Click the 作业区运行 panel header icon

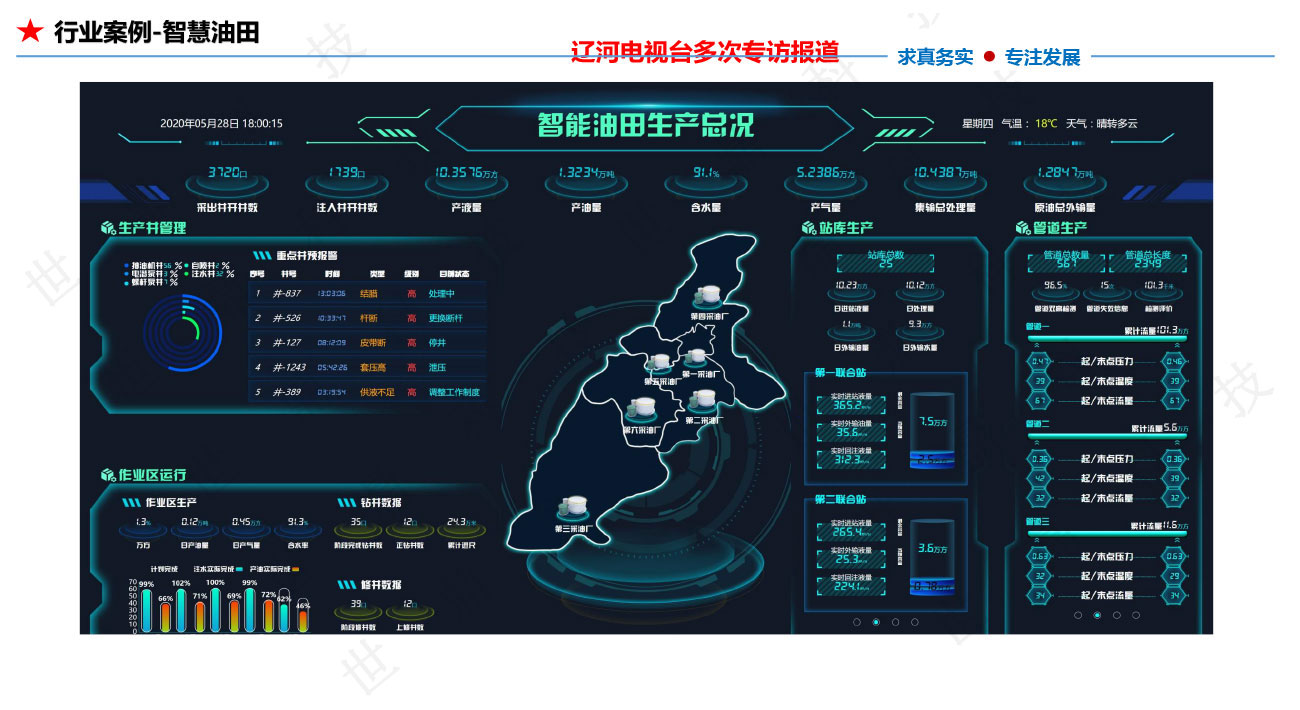106,474
